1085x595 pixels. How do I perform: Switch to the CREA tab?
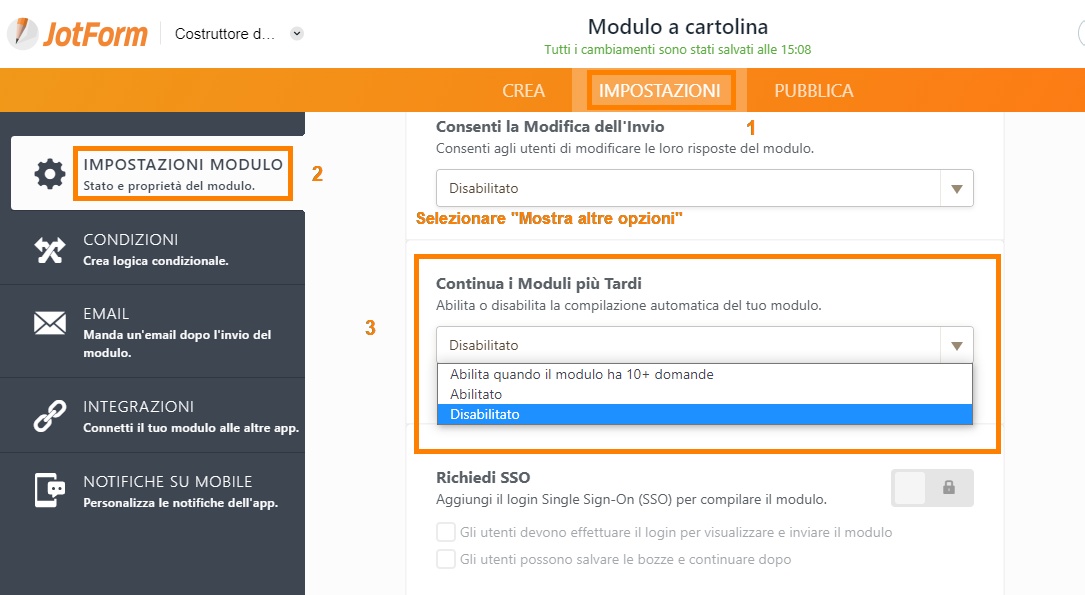point(524,91)
